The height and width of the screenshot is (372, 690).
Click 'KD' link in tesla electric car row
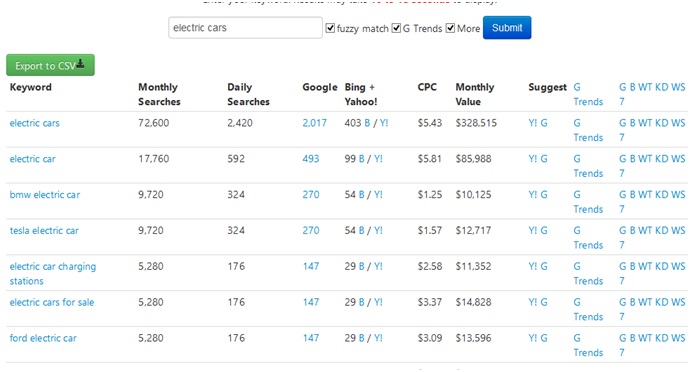coord(661,230)
